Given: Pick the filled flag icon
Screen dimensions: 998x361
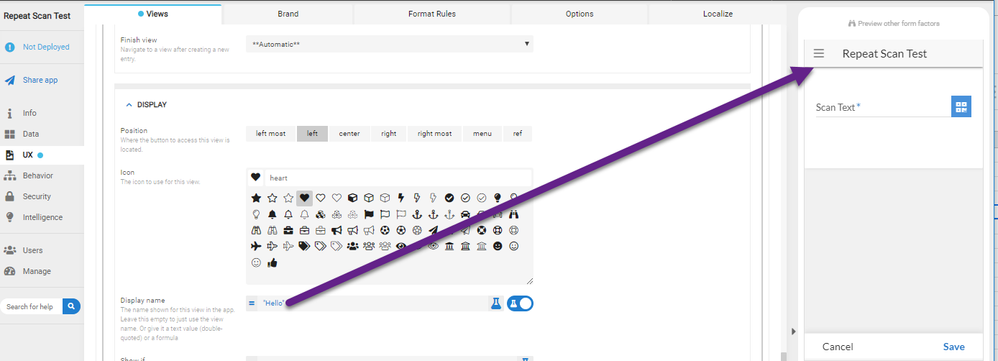Looking at the screenshot, I should click(369, 214).
